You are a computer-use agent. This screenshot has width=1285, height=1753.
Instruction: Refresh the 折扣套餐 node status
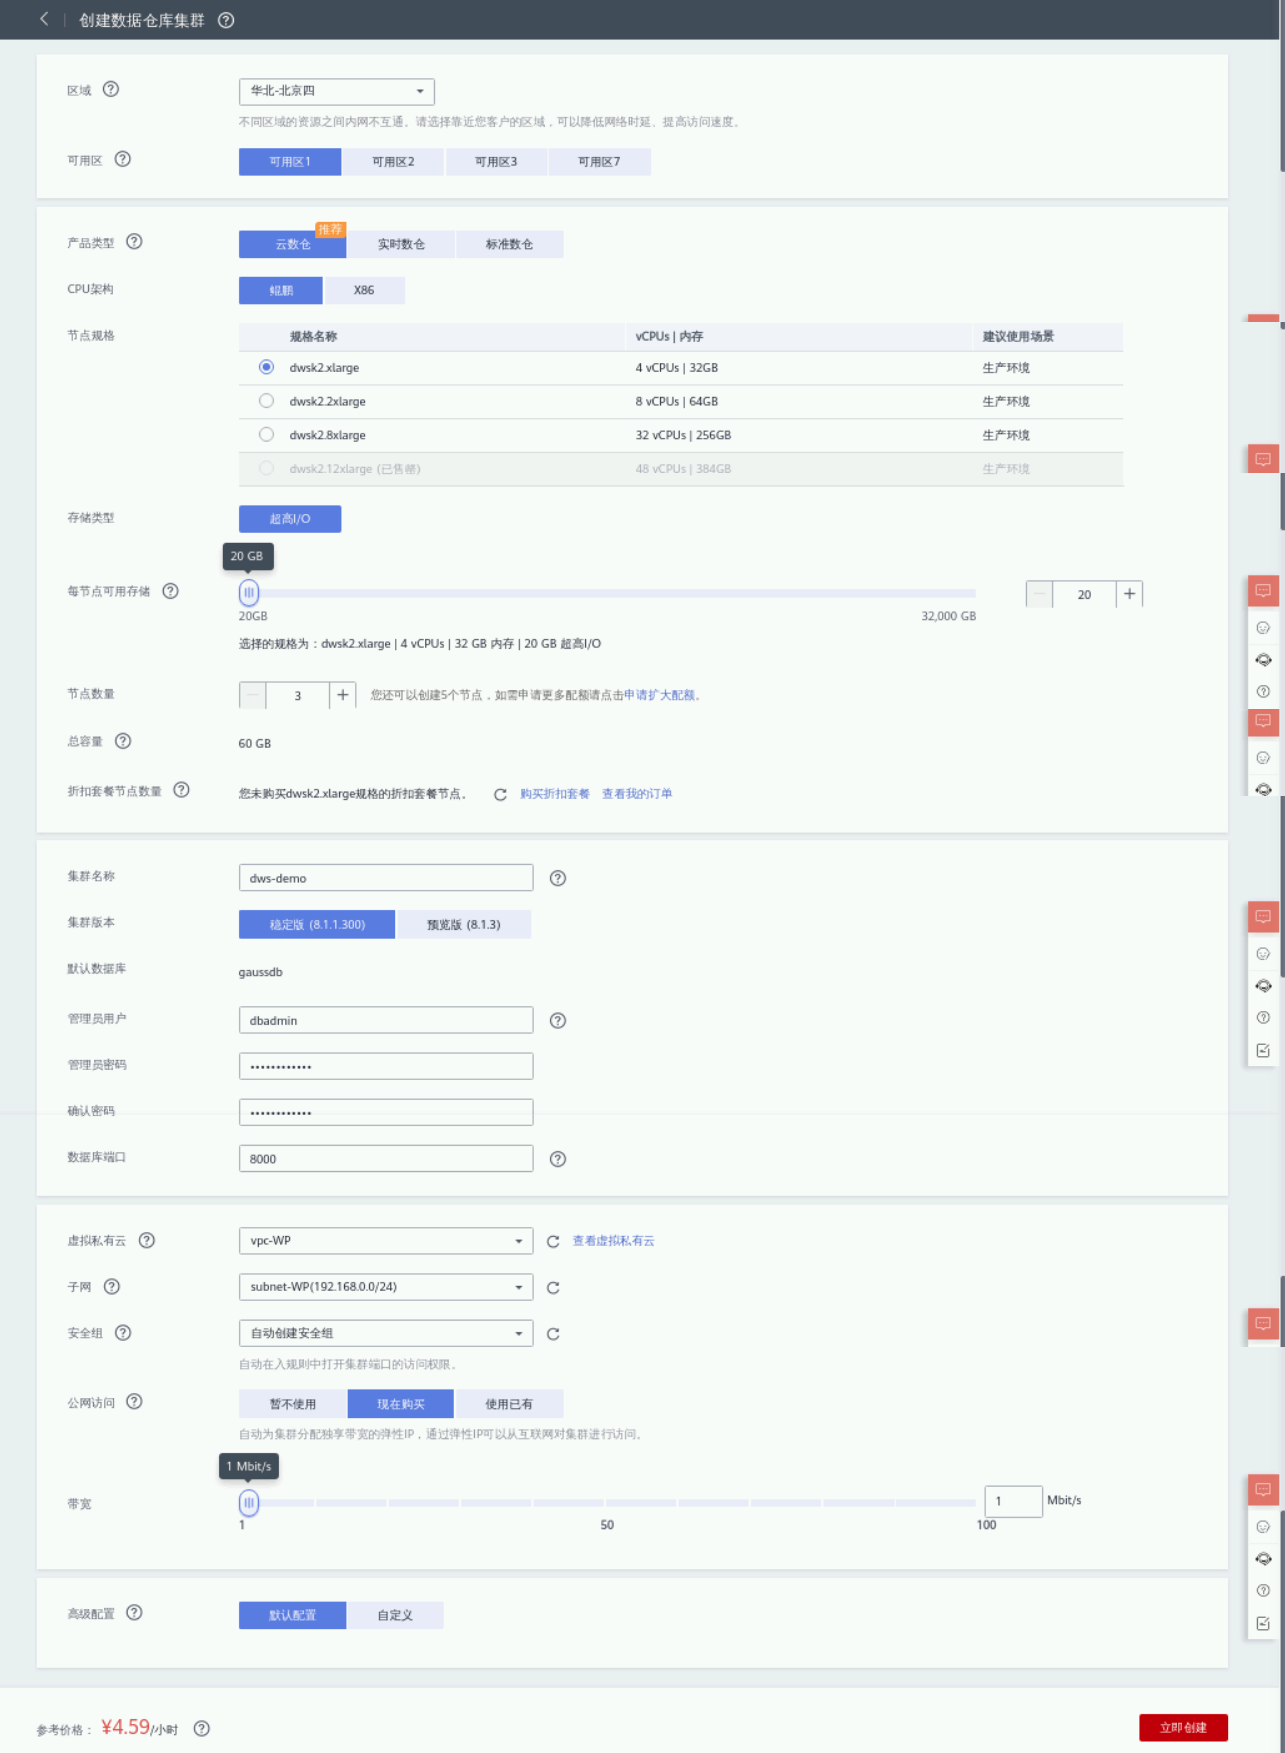click(500, 794)
